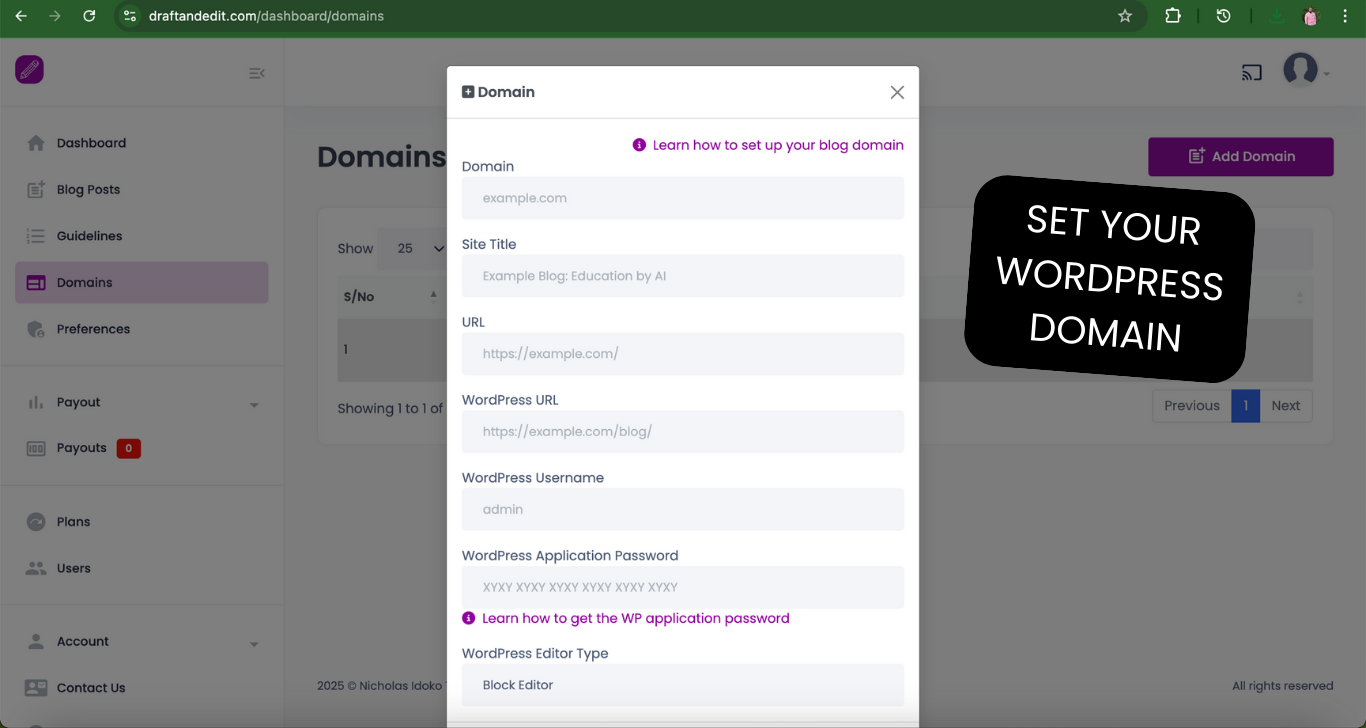Open the browser extensions puzzle icon

click(1173, 16)
